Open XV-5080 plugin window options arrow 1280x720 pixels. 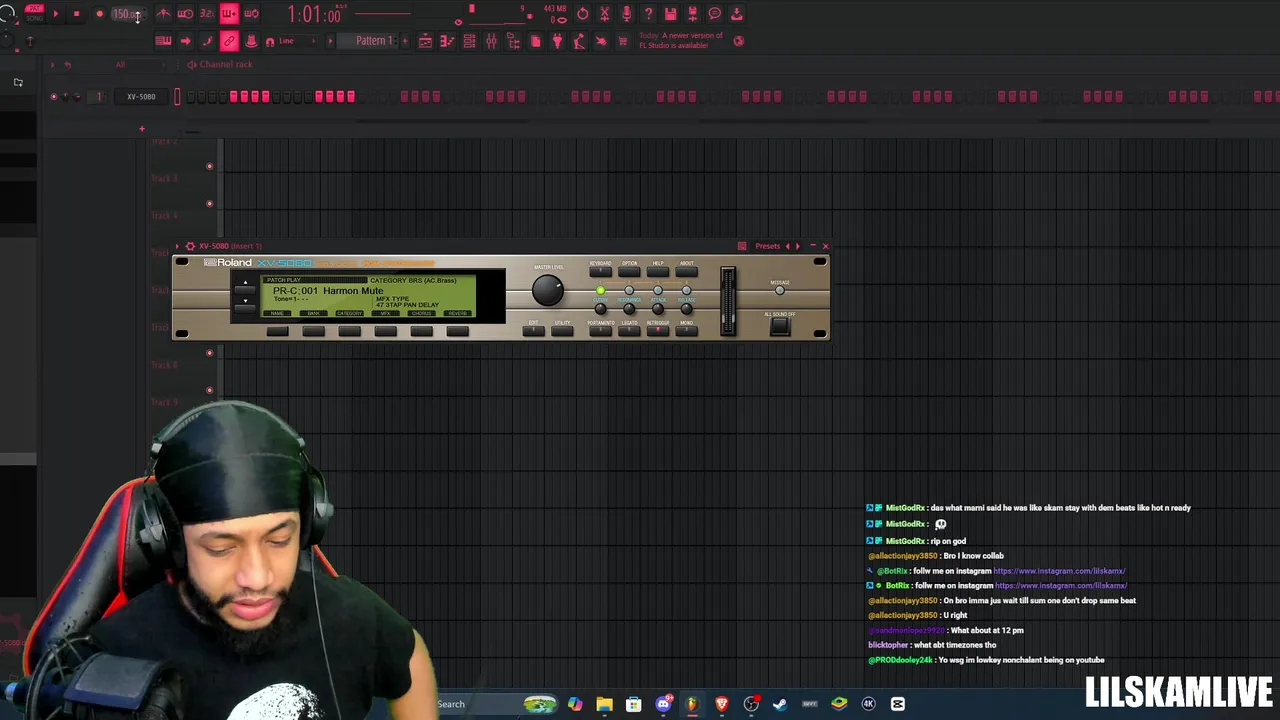click(177, 246)
